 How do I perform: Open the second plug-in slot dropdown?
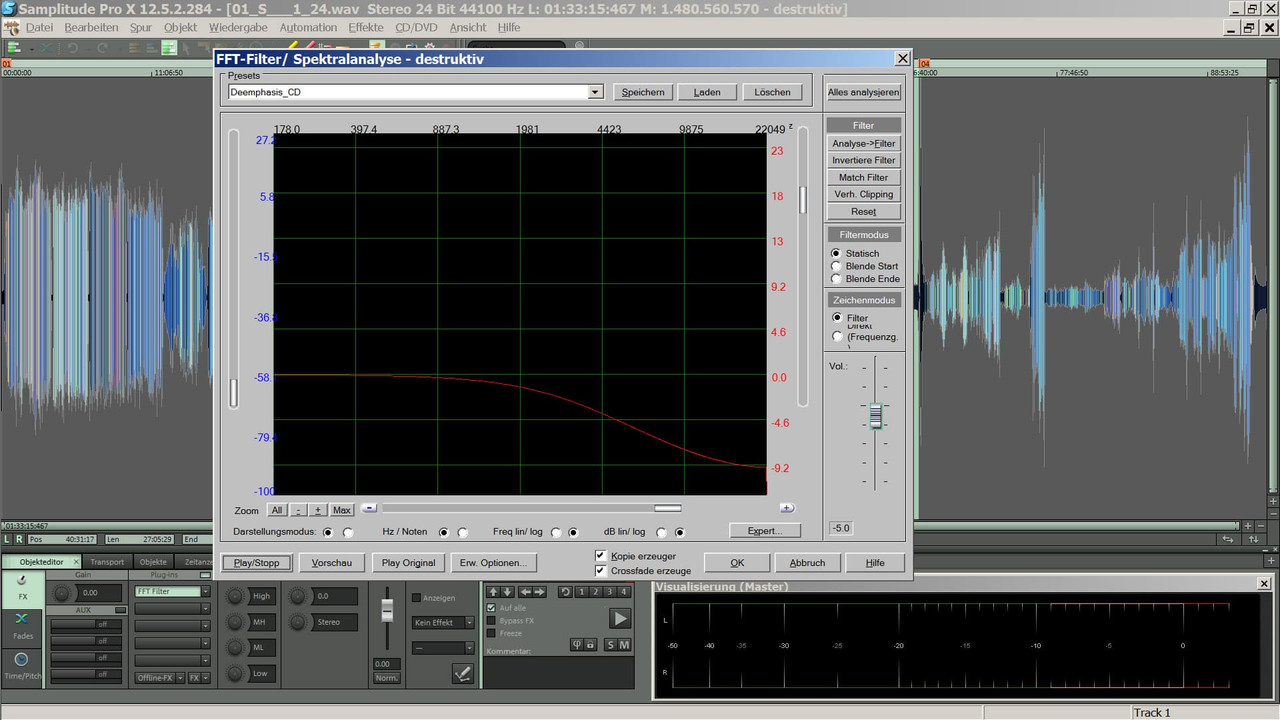pos(205,609)
